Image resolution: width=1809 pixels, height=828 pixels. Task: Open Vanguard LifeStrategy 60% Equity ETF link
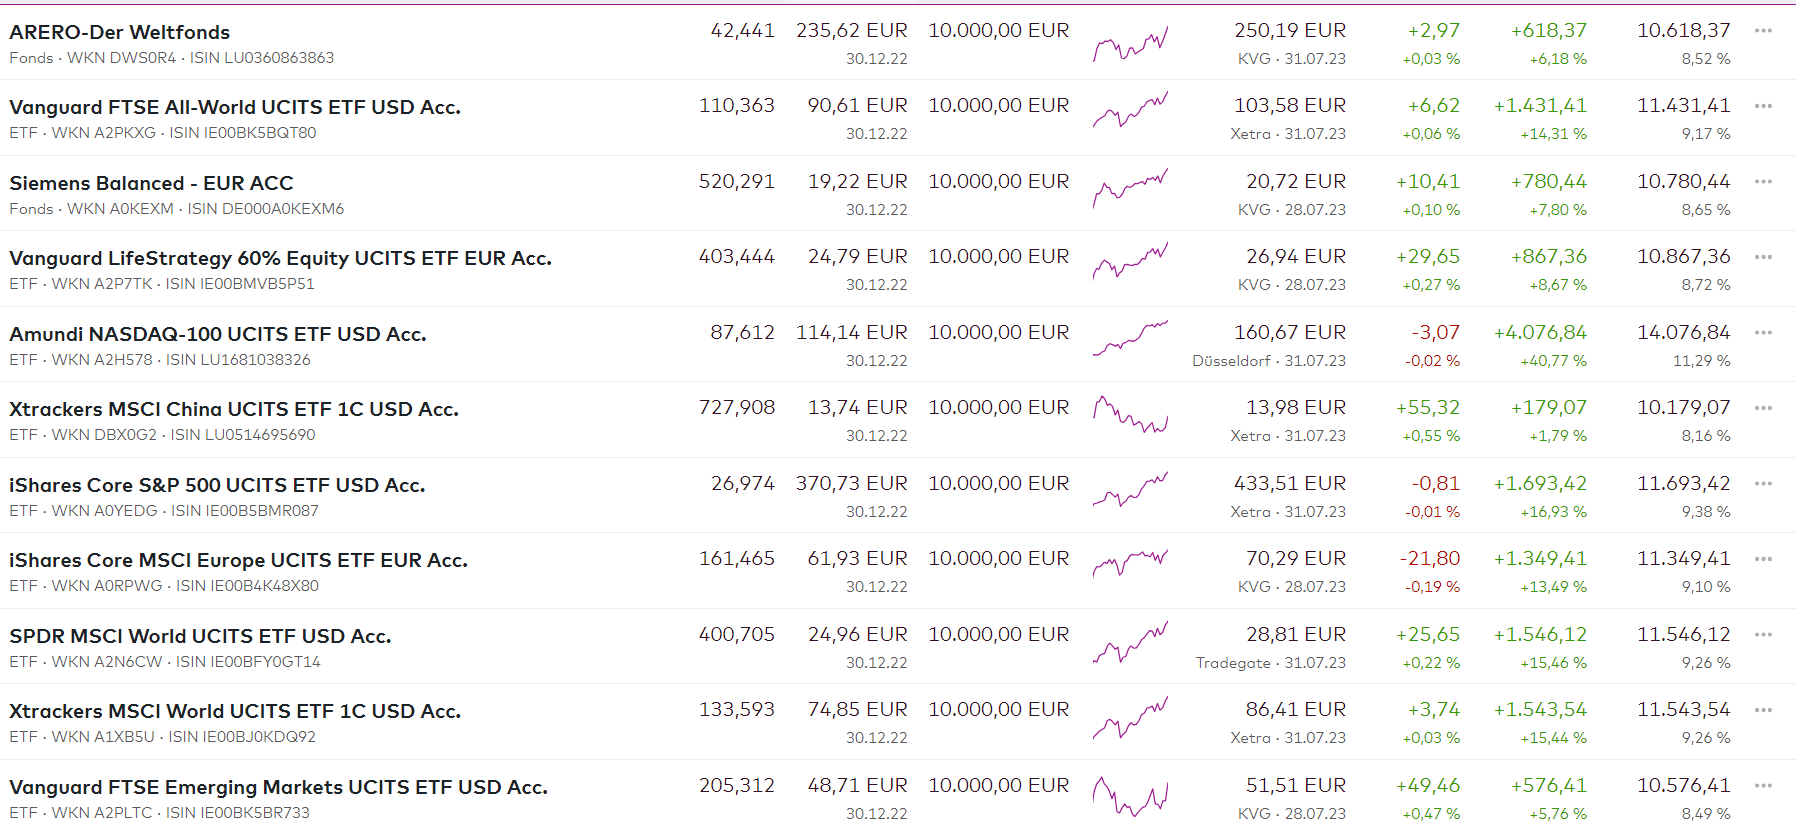(280, 258)
